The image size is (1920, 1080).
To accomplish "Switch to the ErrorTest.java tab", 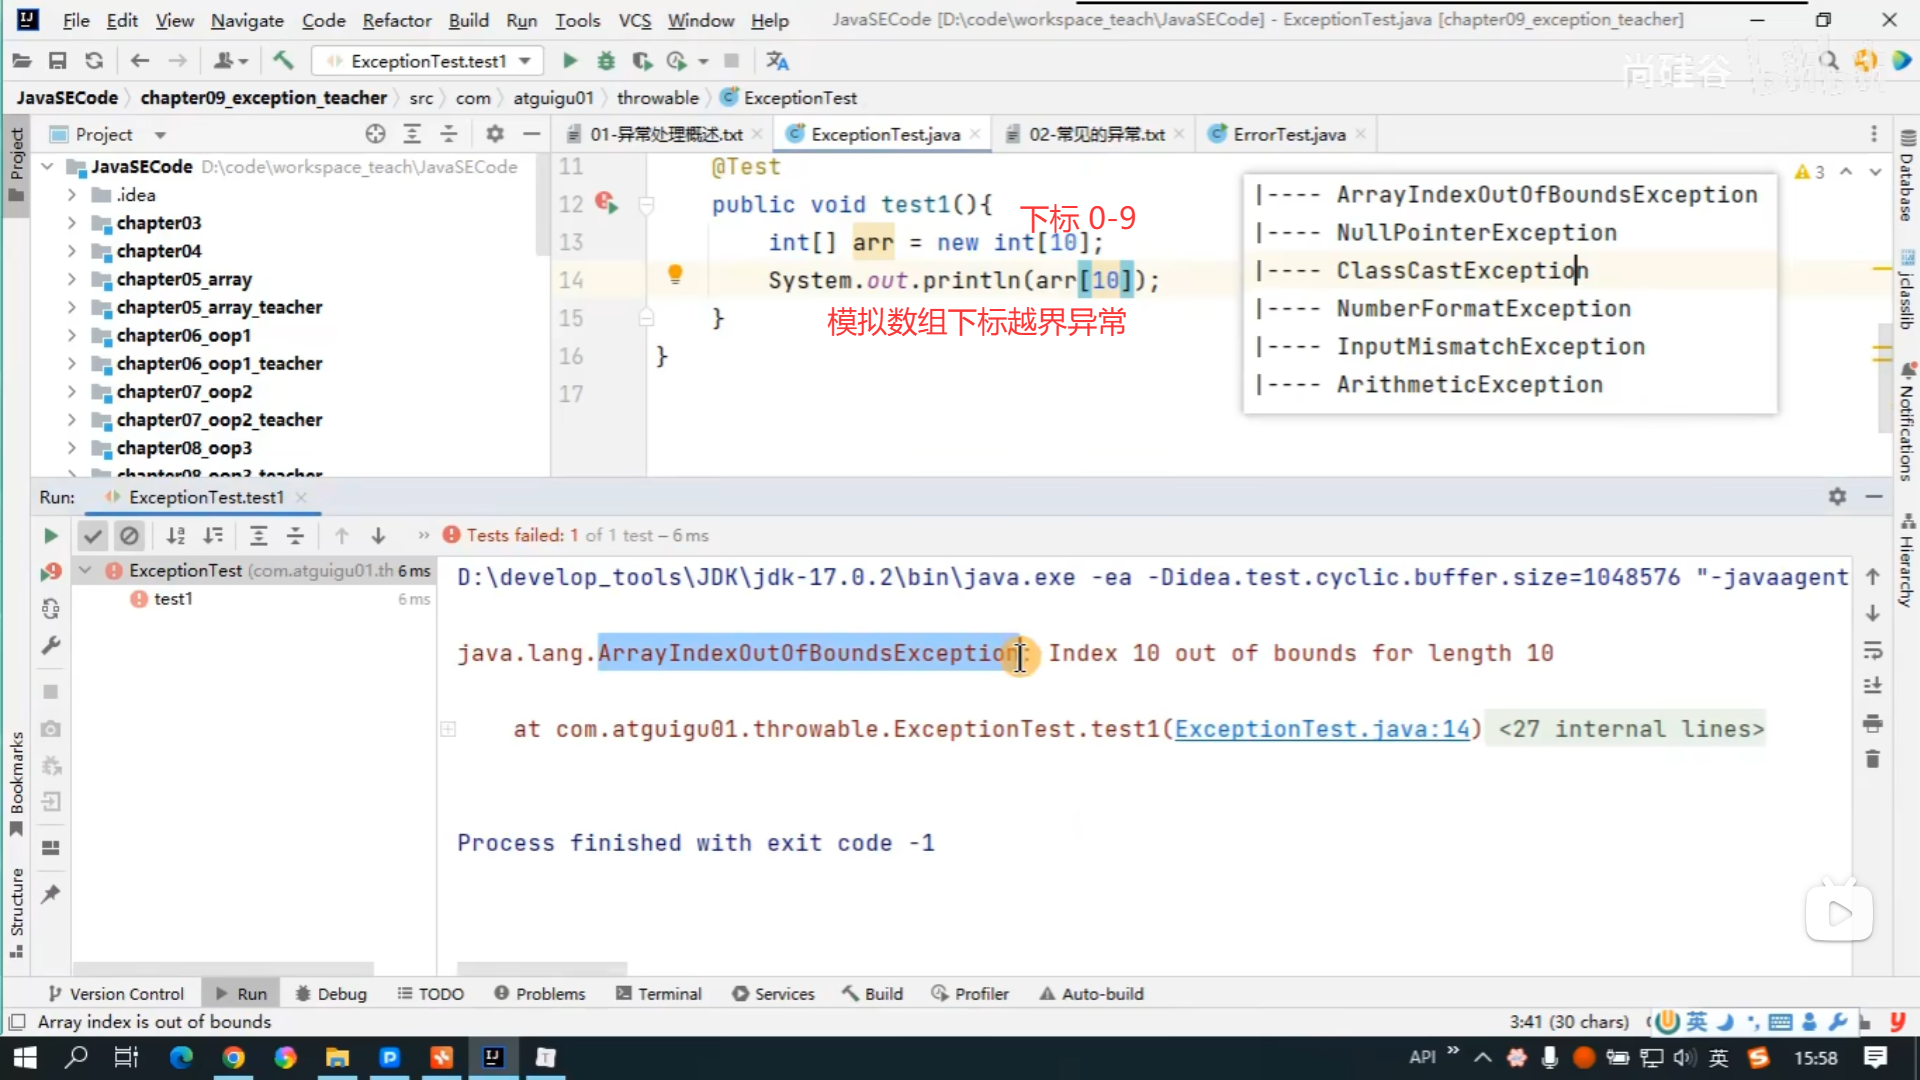I will [1287, 134].
